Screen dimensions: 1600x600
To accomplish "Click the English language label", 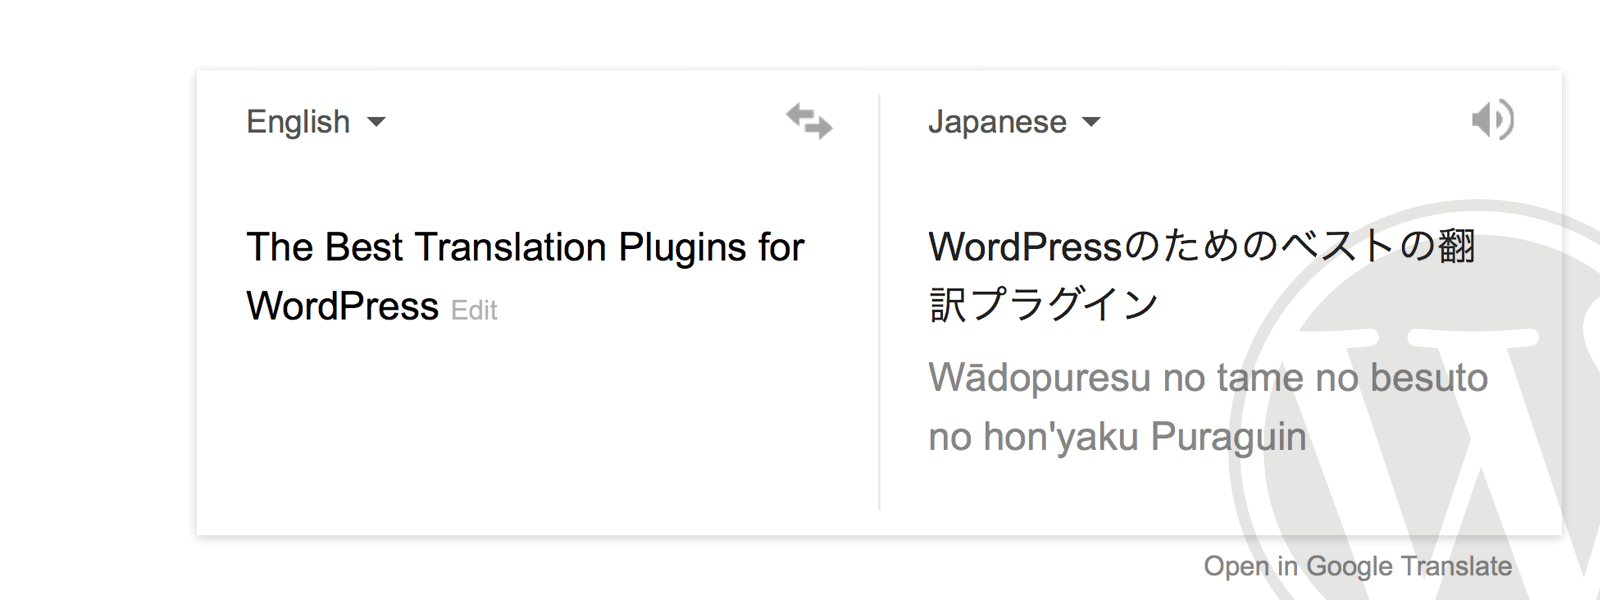I will [296, 121].
